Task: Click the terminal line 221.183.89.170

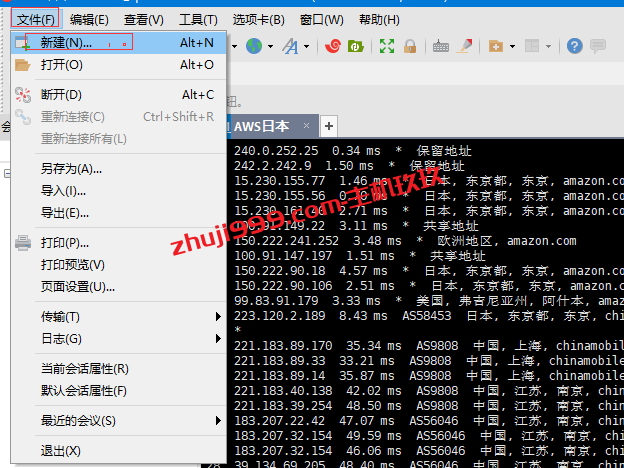Action: coord(429,346)
